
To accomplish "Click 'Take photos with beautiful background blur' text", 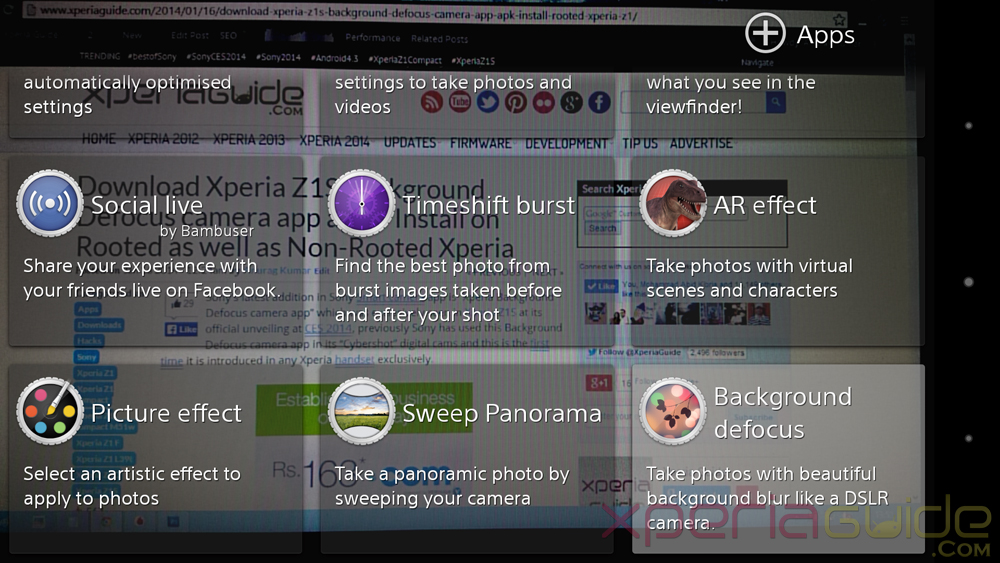I will [767, 498].
